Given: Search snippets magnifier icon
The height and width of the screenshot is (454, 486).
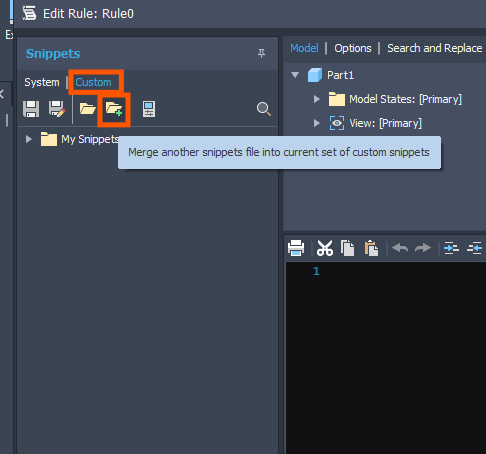Looking at the screenshot, I should 264,109.
